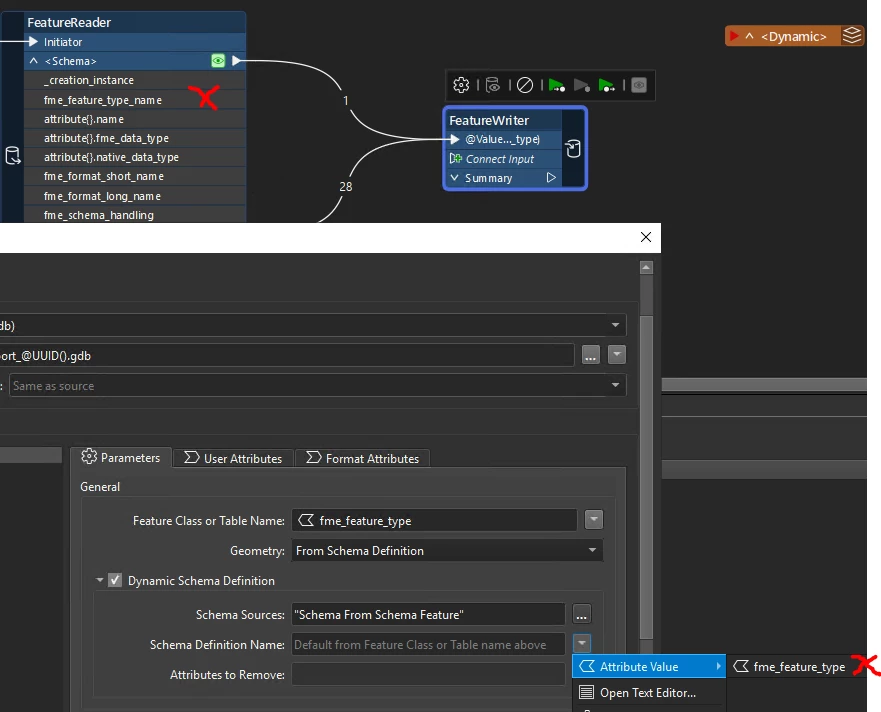Expand the FeatureWriter Summary port chevron

point(455,178)
